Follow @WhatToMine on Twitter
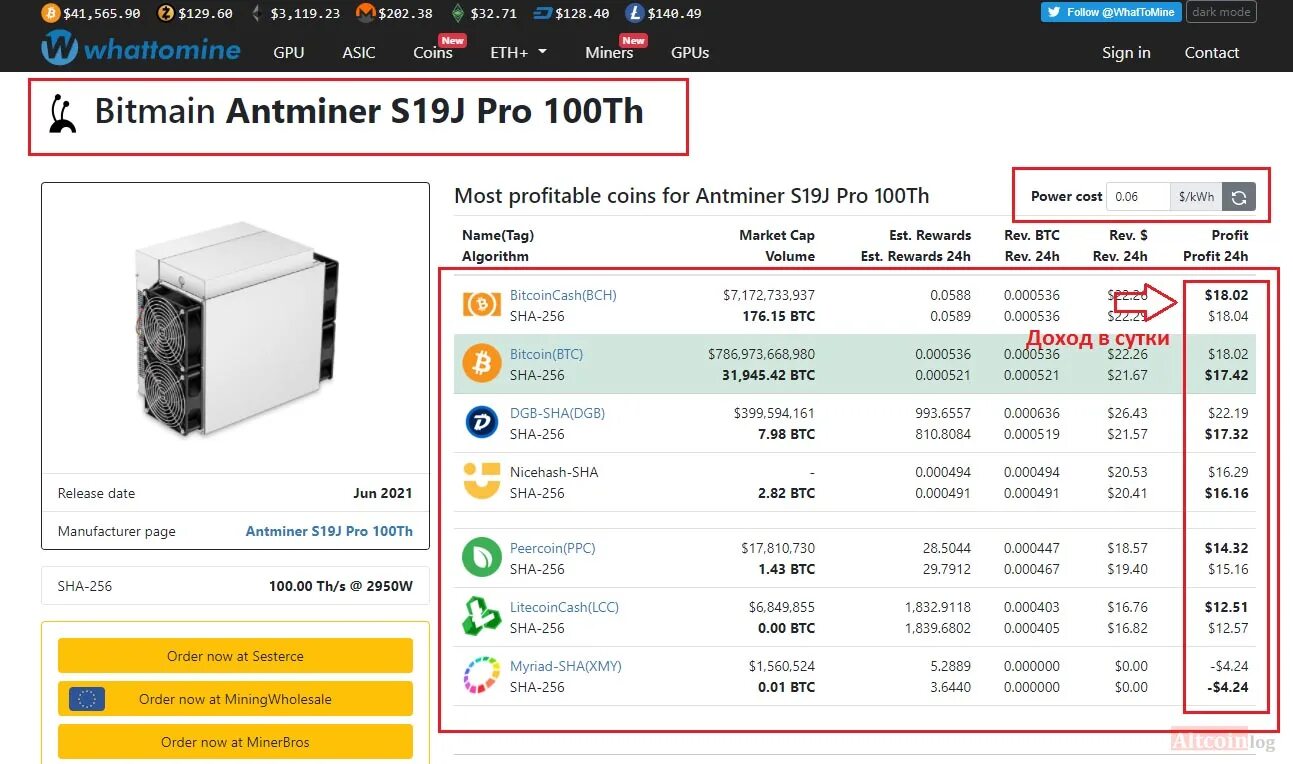Image resolution: width=1293 pixels, height=764 pixels. point(1111,12)
